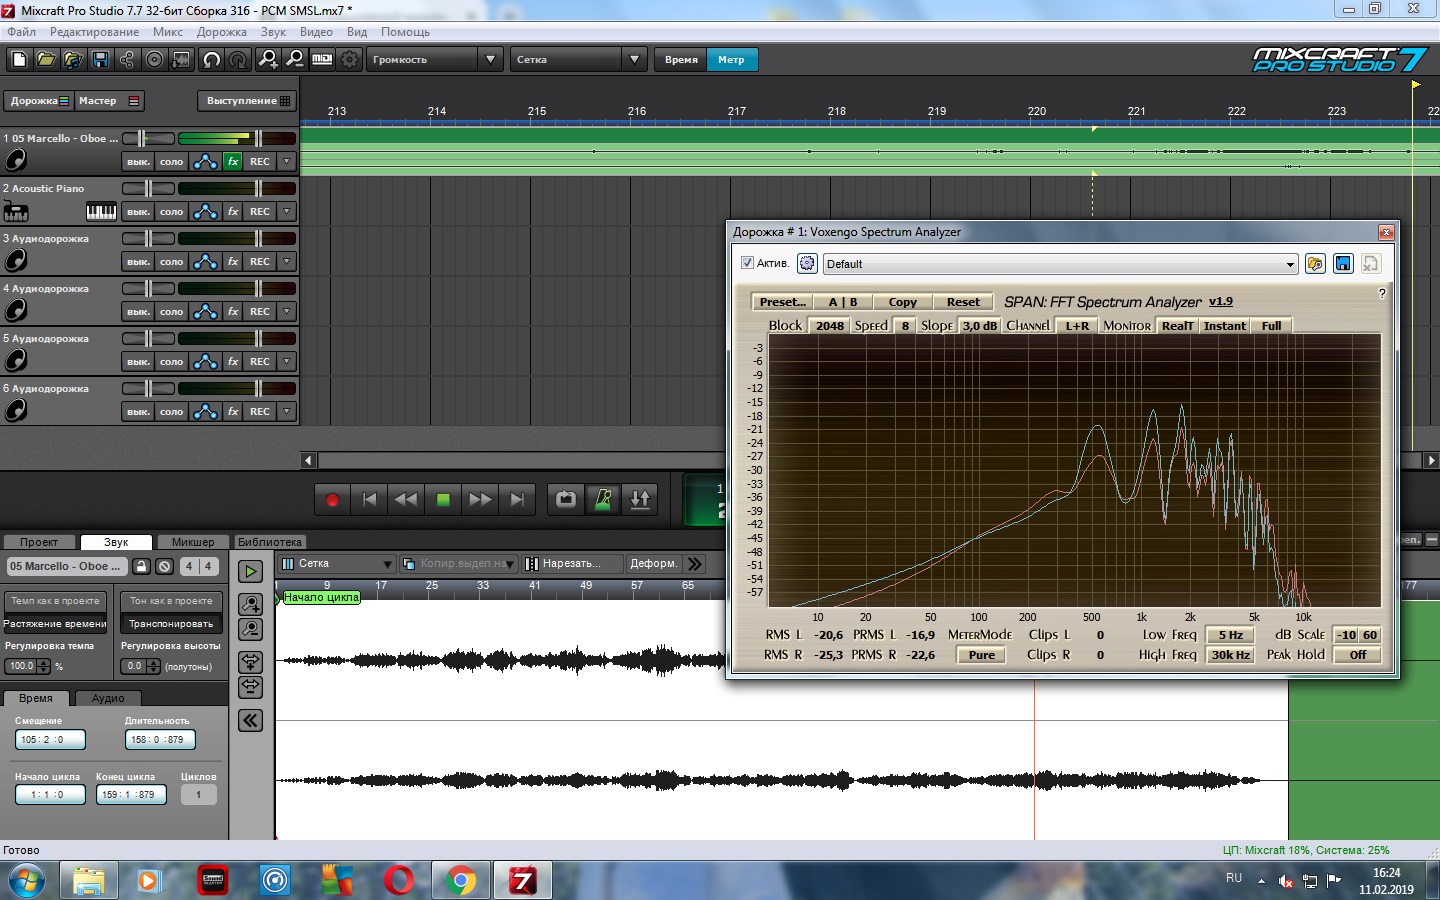
Task: Open preset file icon in the Voxengo window
Action: [x=1315, y=263]
